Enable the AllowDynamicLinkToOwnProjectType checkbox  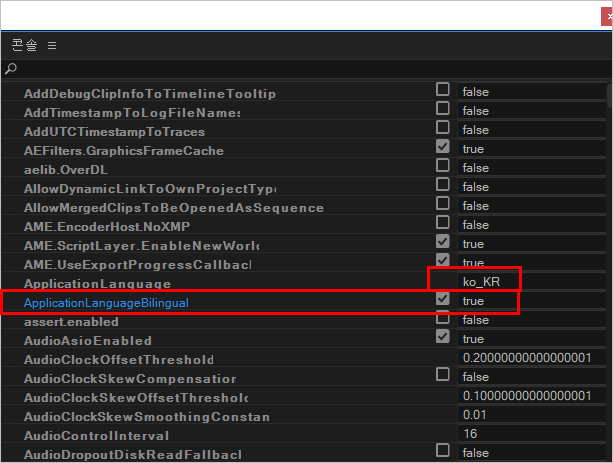tap(443, 184)
